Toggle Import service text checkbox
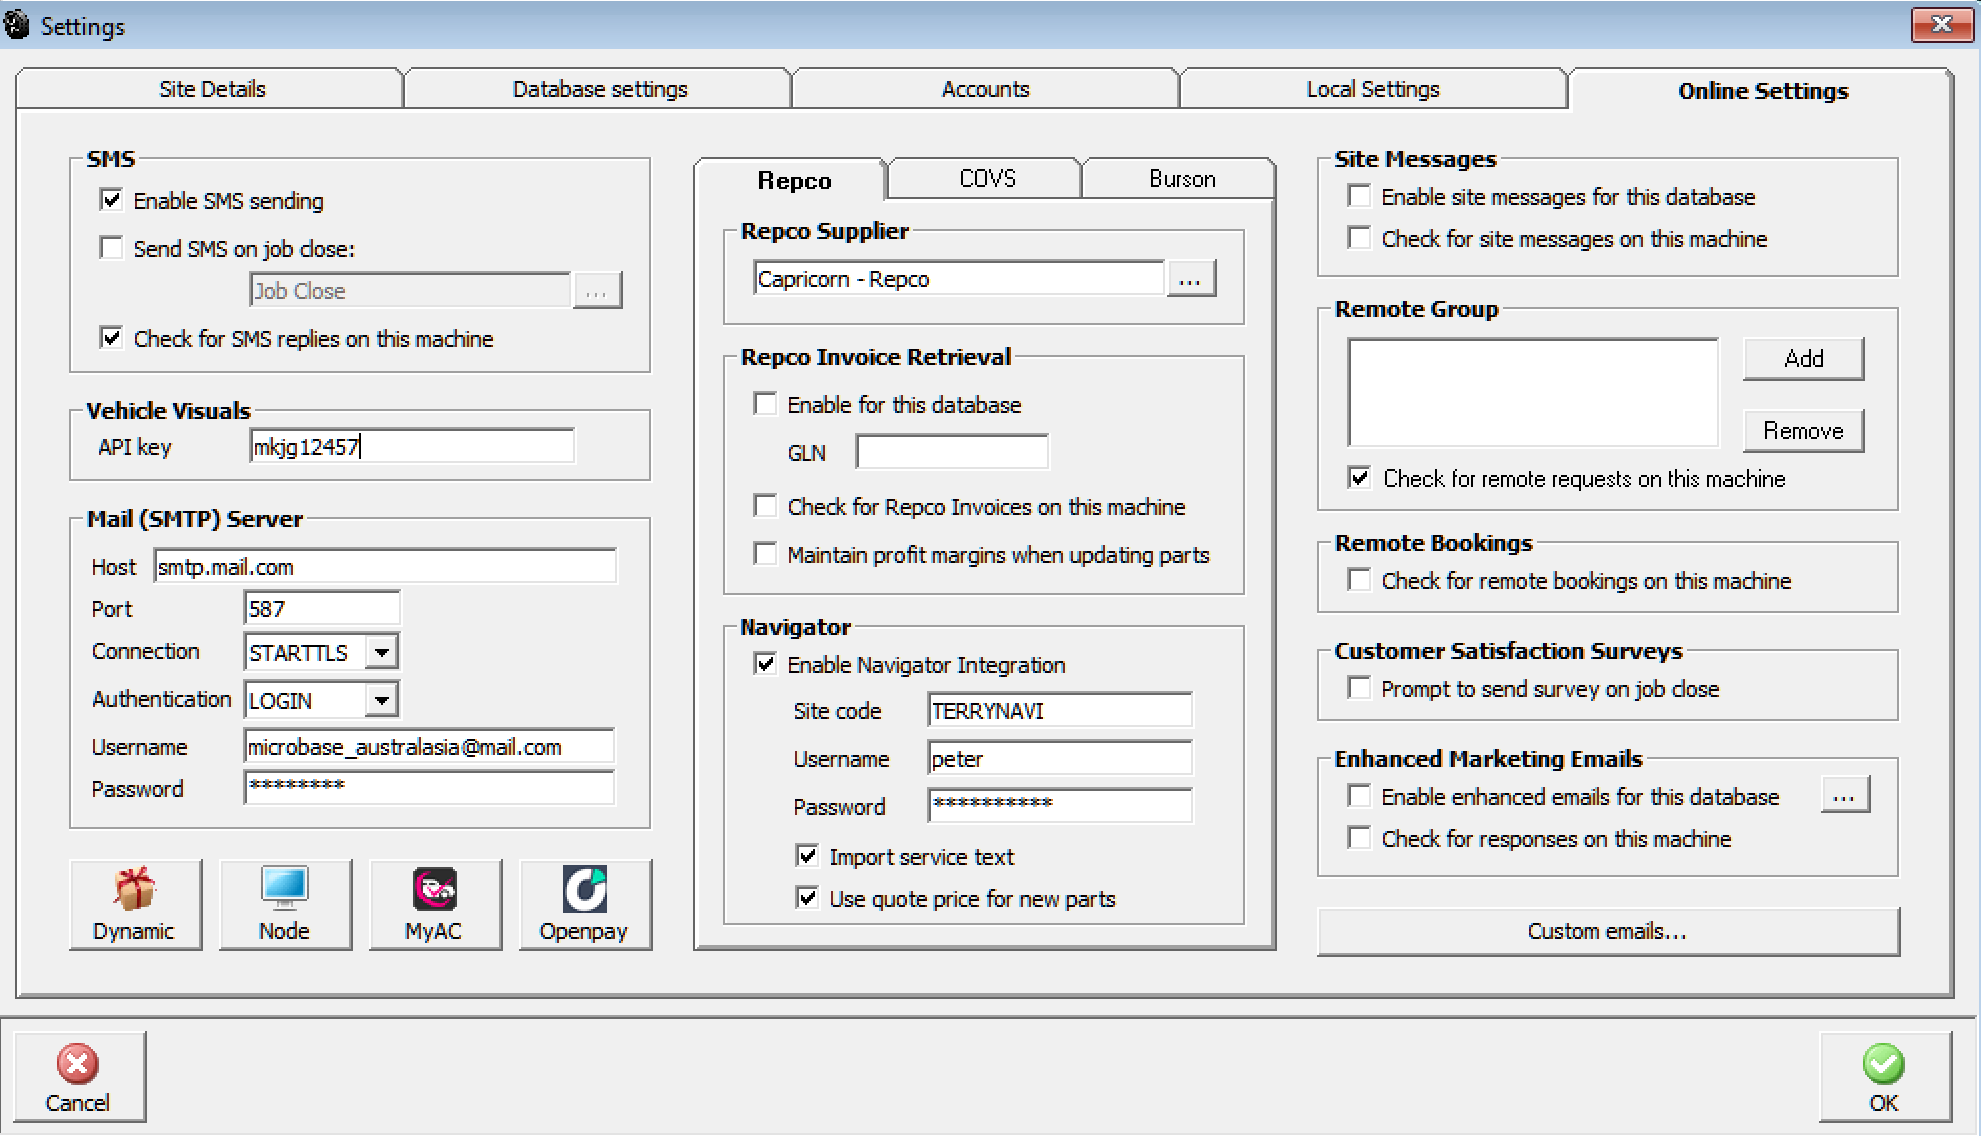1981x1136 pixels. click(807, 856)
